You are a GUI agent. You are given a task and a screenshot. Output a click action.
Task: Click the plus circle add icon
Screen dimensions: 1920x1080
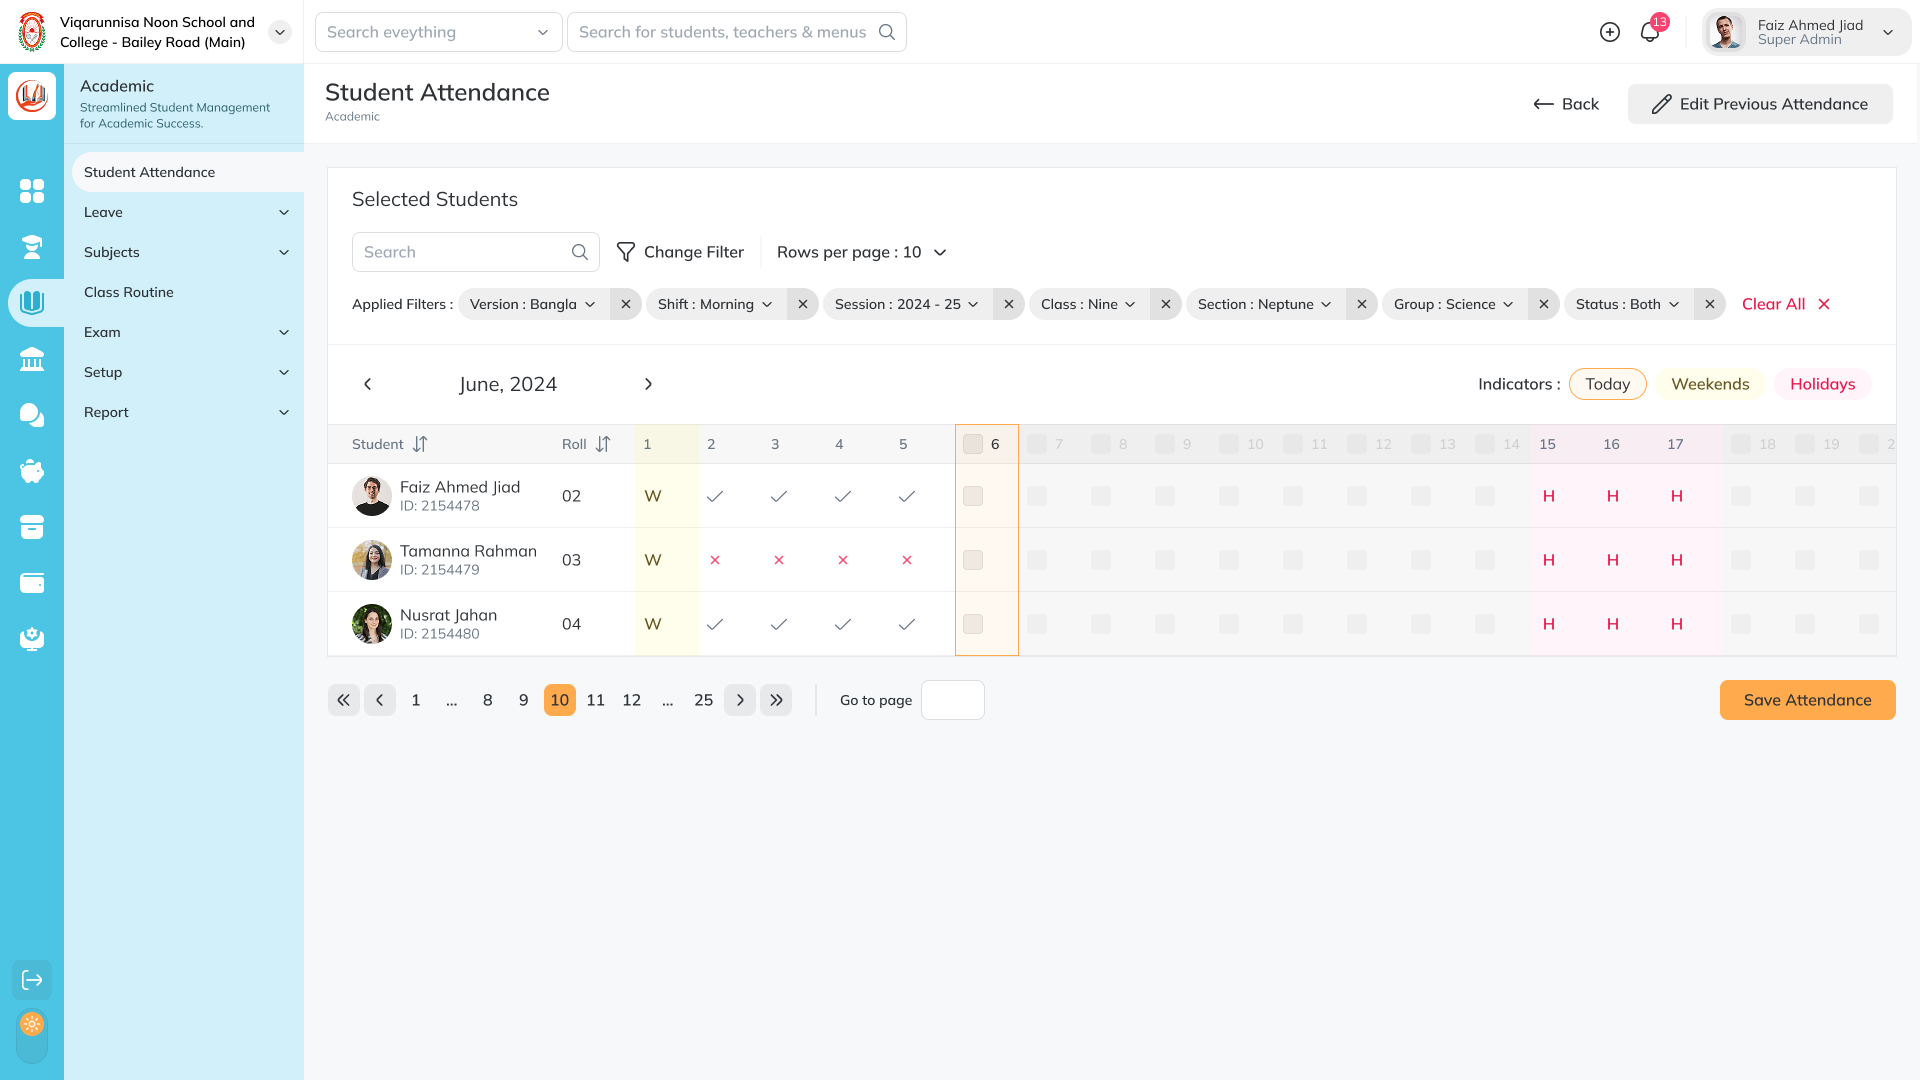(x=1609, y=32)
